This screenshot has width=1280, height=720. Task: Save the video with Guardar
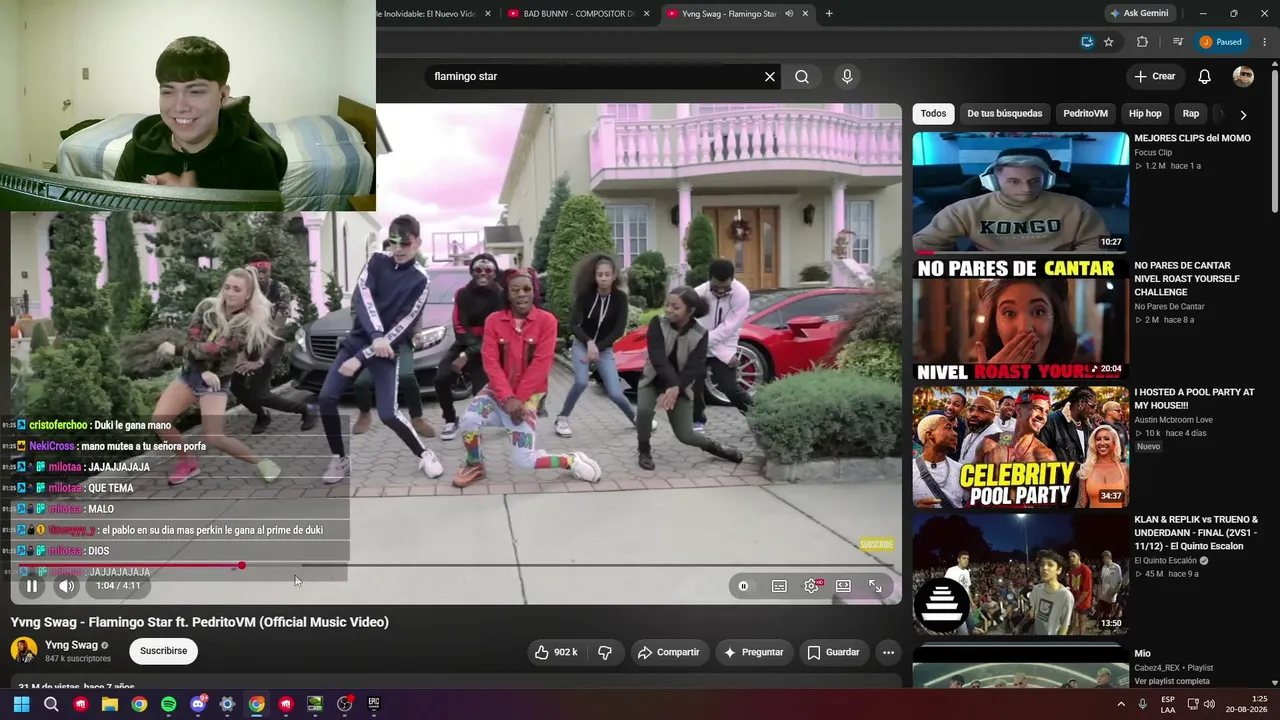[x=834, y=652]
